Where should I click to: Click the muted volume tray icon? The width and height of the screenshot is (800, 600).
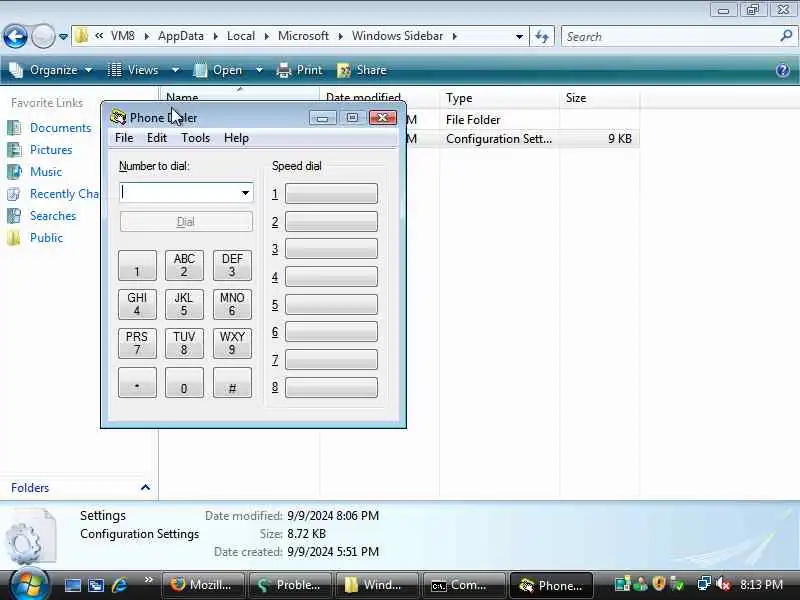pyautogui.click(x=723, y=584)
